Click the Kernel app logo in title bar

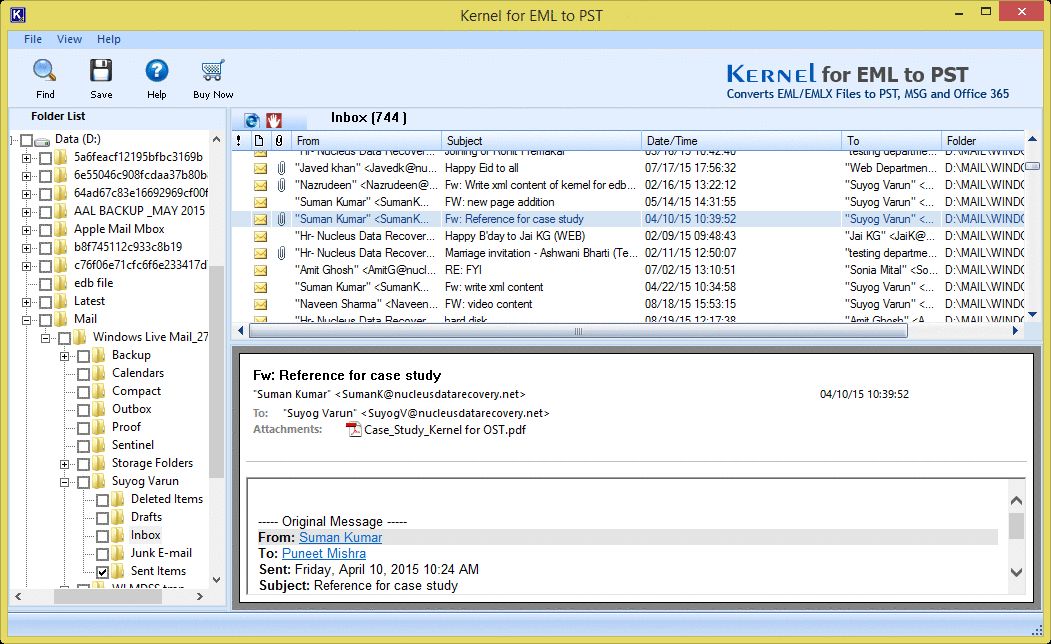pyautogui.click(x=18, y=14)
